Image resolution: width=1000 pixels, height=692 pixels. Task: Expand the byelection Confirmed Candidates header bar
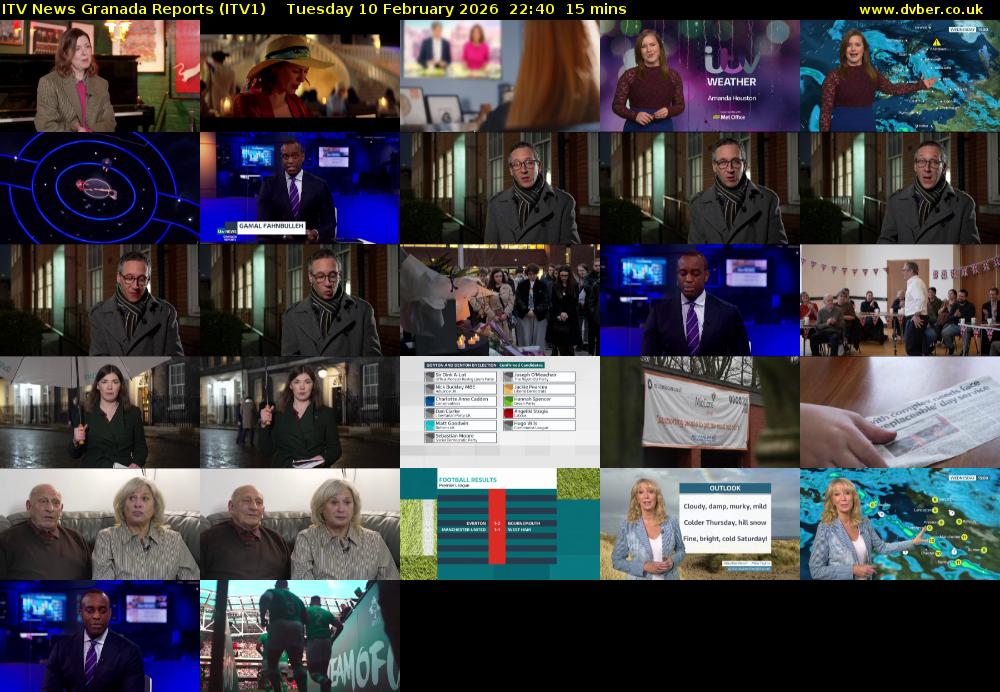[x=484, y=364]
